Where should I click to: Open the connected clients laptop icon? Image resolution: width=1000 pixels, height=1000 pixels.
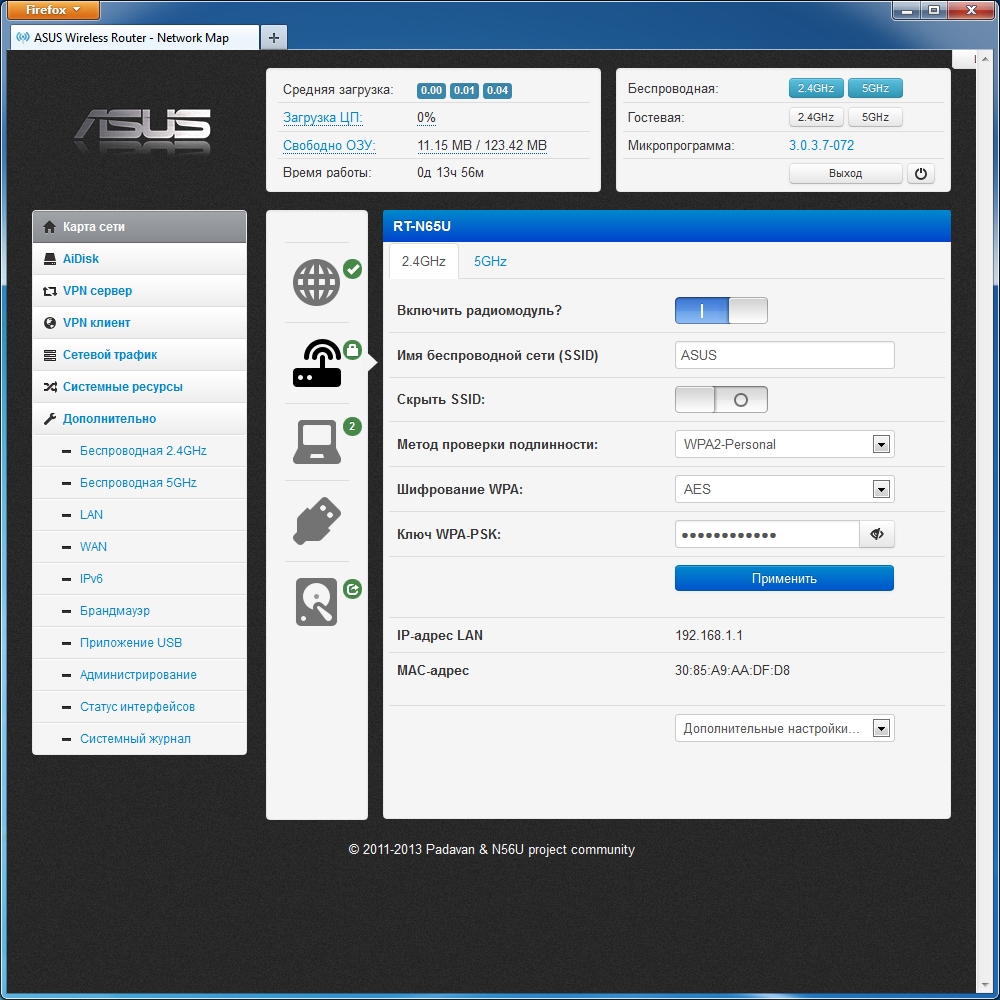click(x=317, y=441)
